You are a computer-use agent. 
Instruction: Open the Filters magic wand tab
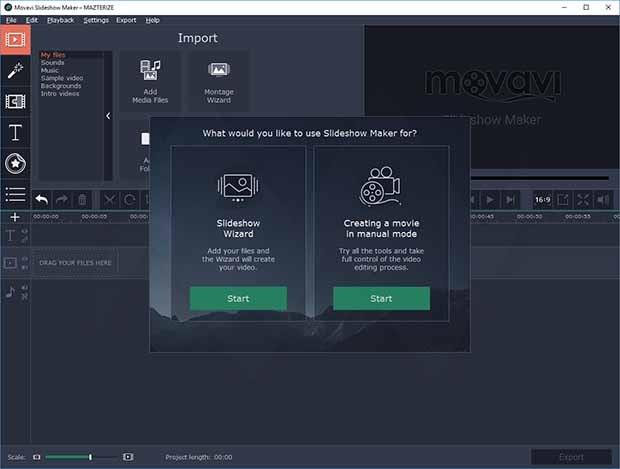pyautogui.click(x=15, y=70)
